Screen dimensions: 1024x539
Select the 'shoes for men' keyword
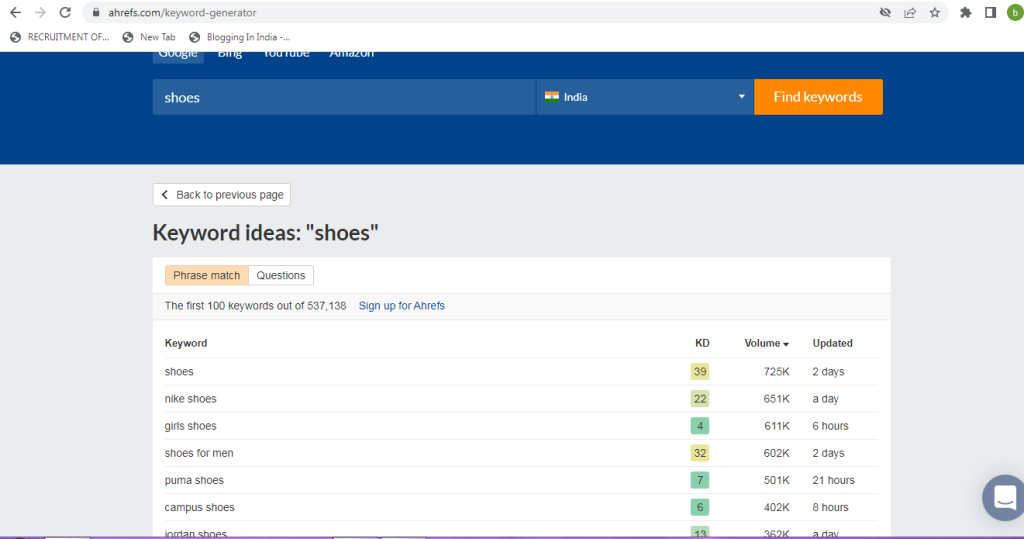[x=199, y=453]
